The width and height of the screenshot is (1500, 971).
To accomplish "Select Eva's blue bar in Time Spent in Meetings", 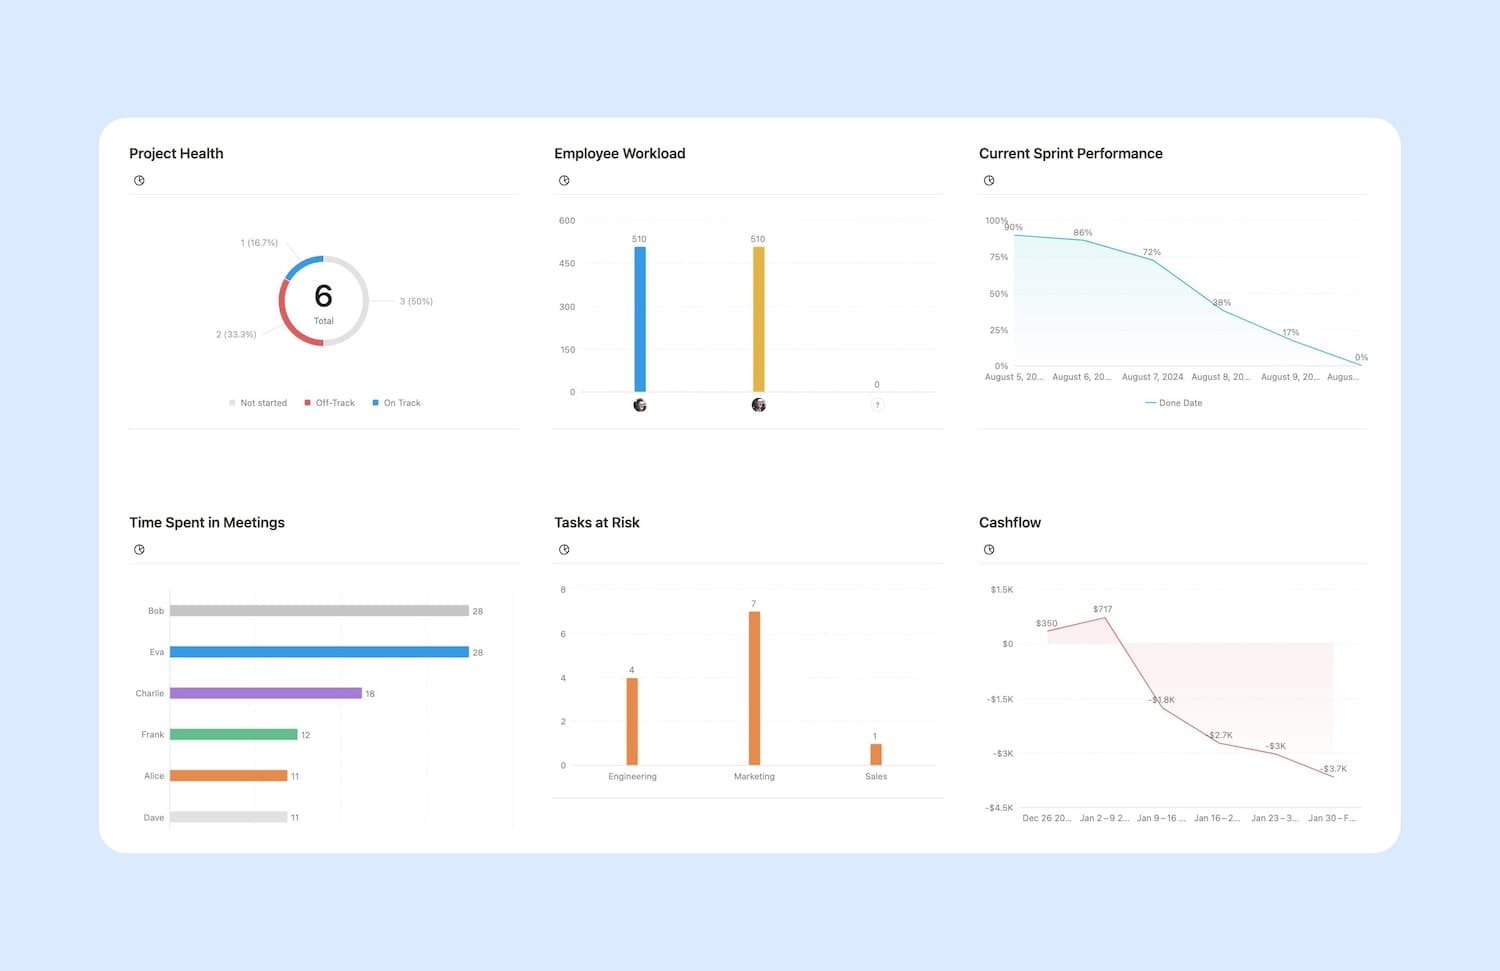I will tap(320, 651).
